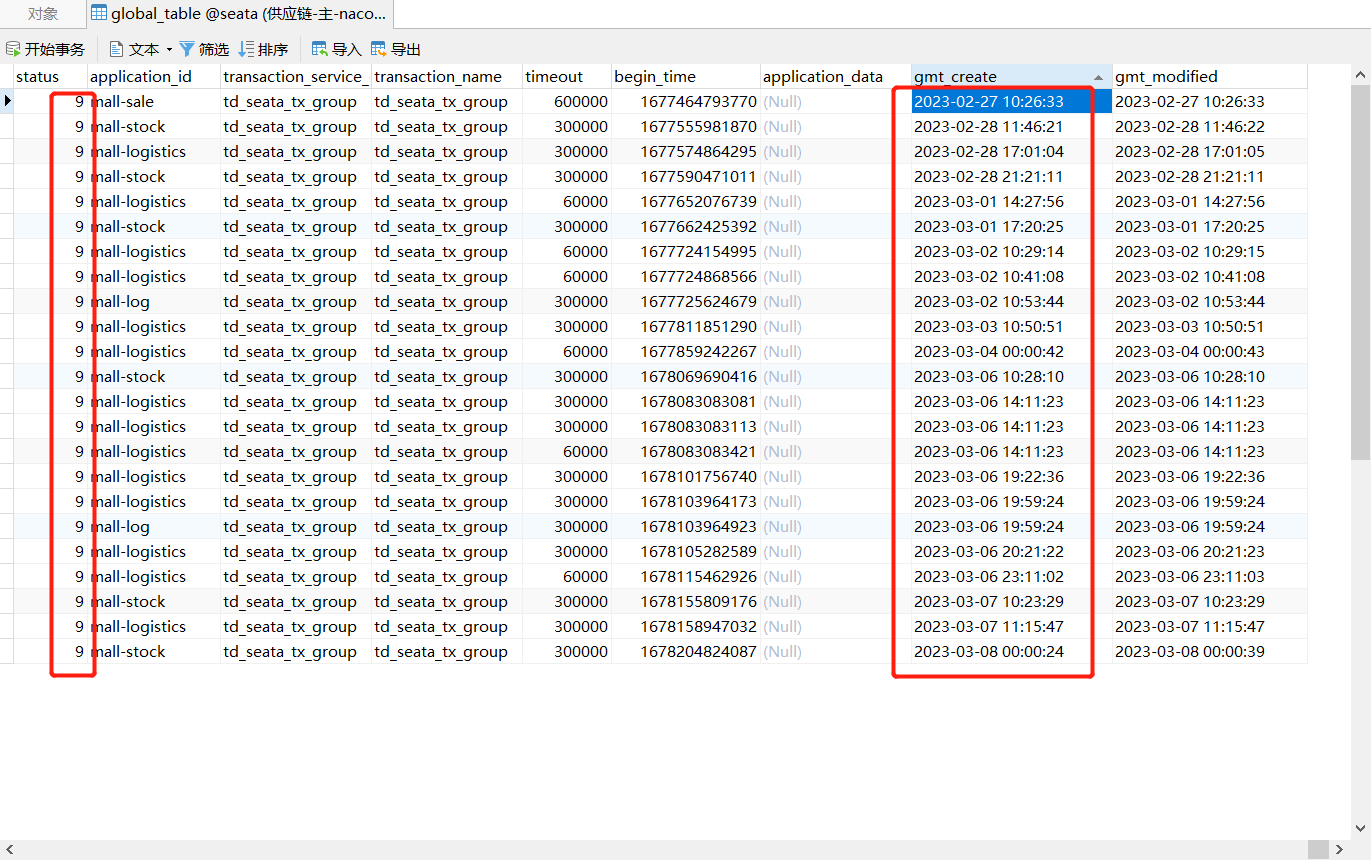The width and height of the screenshot is (1371, 860).
Task: Click the vertical scrollbar up arrow
Action: (1361, 73)
